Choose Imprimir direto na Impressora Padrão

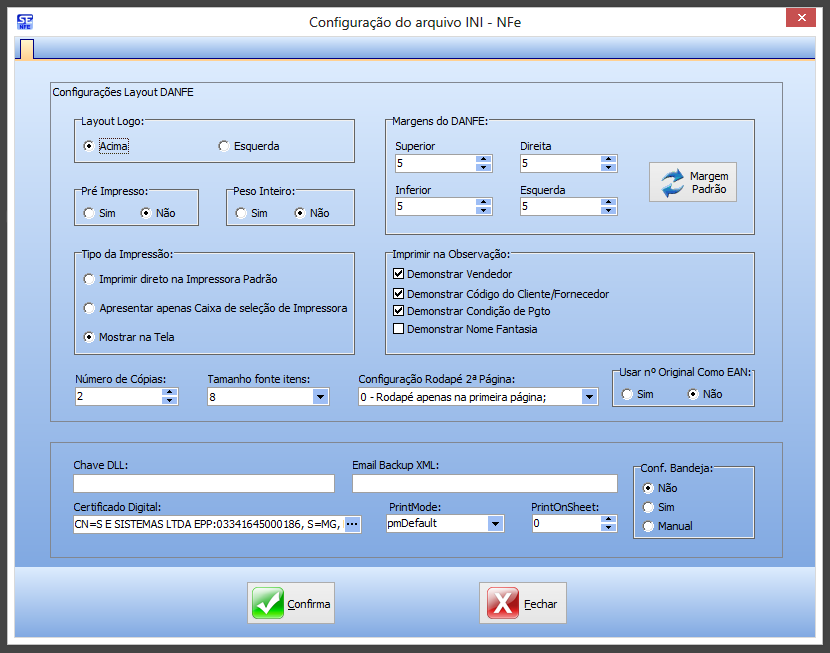(x=90, y=279)
